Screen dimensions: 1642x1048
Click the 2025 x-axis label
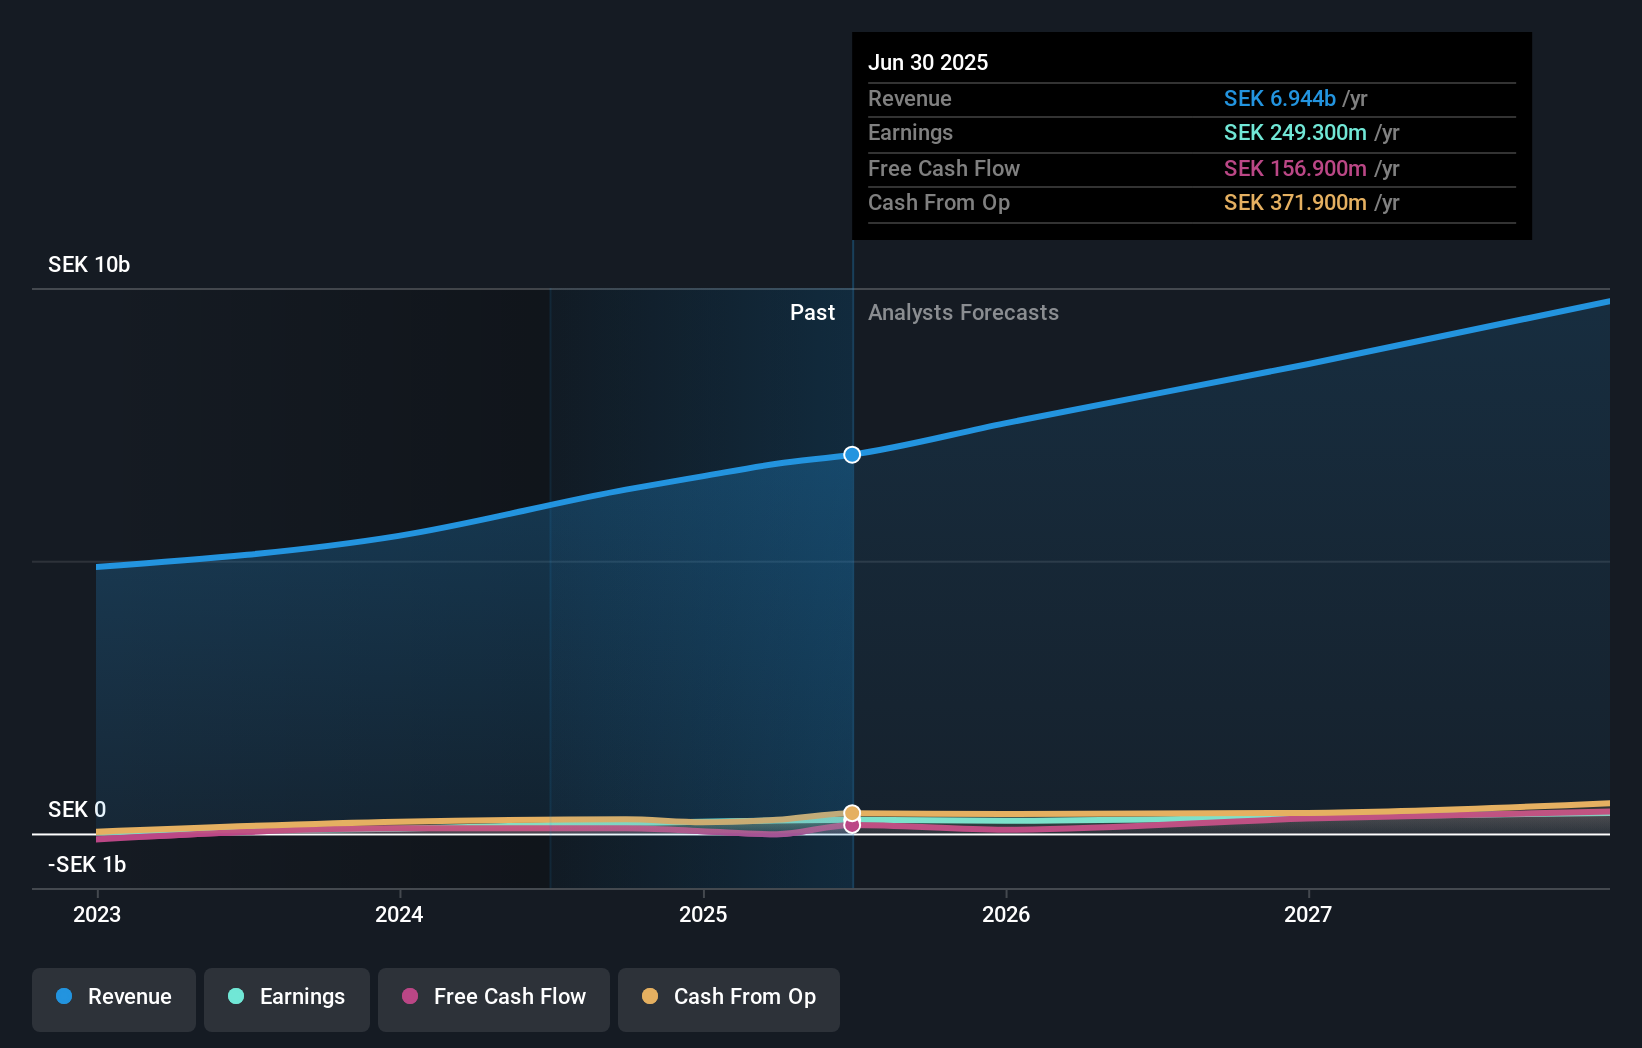coord(703,914)
